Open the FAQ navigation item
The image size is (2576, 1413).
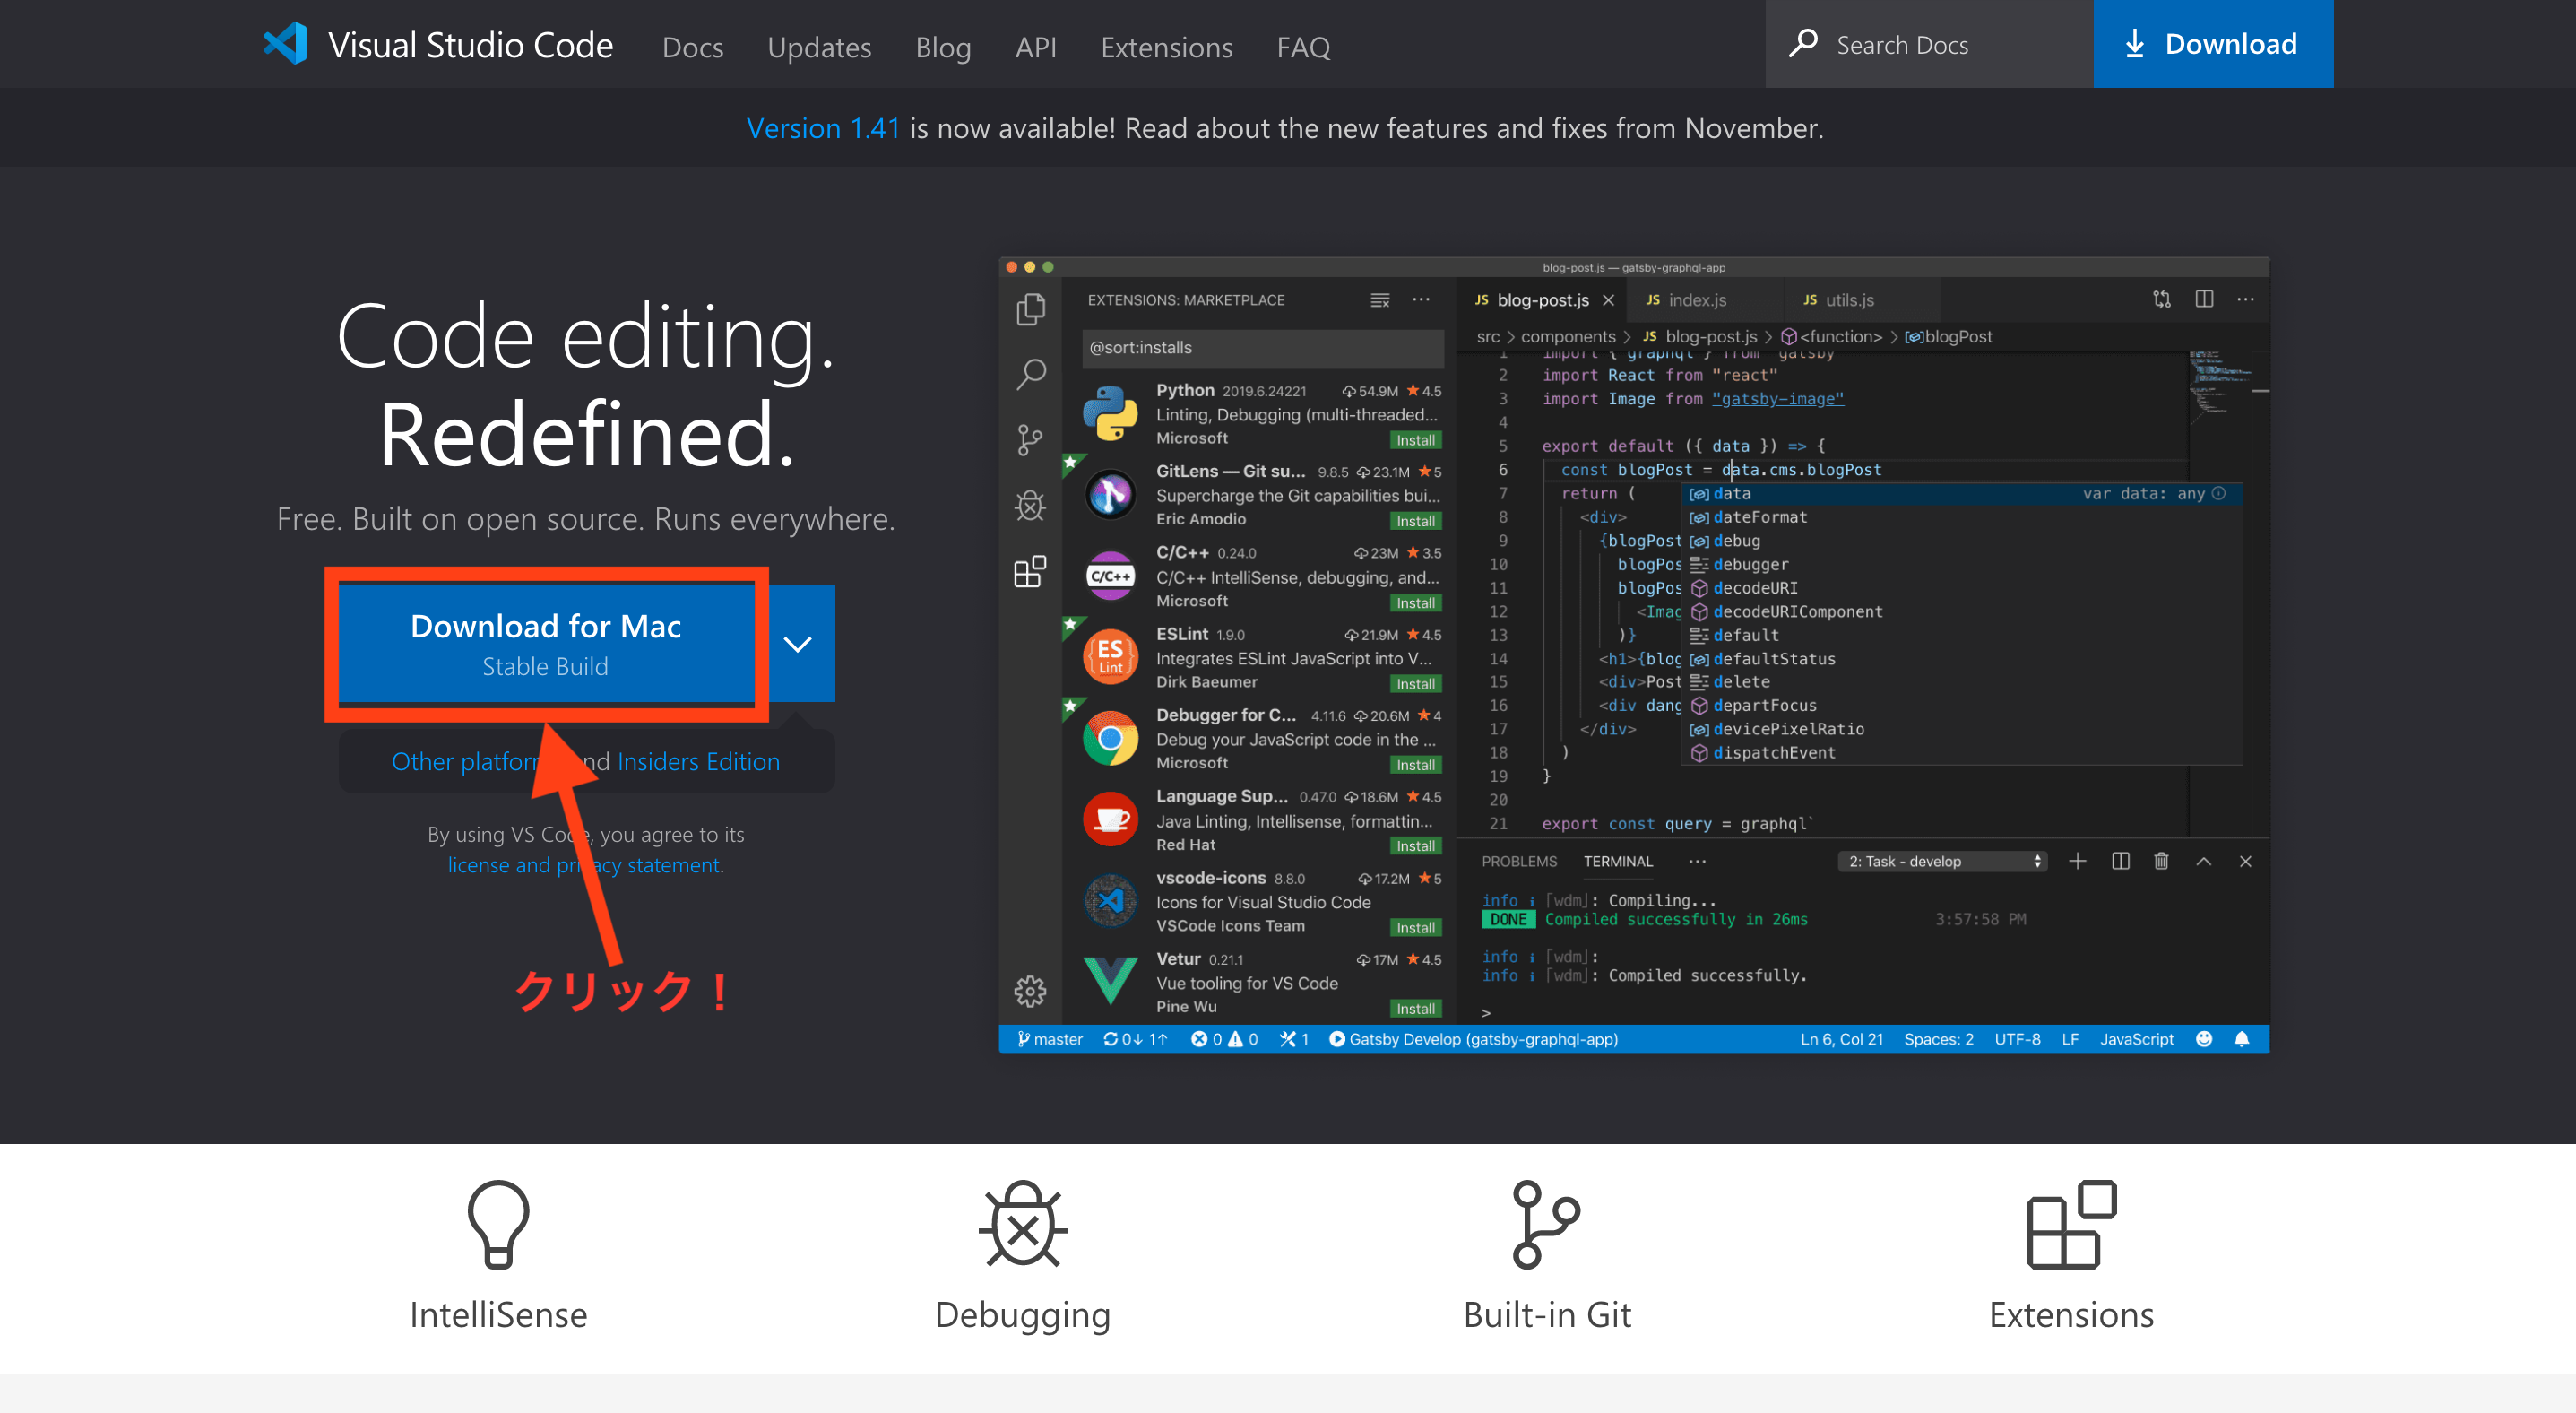[x=1303, y=47]
